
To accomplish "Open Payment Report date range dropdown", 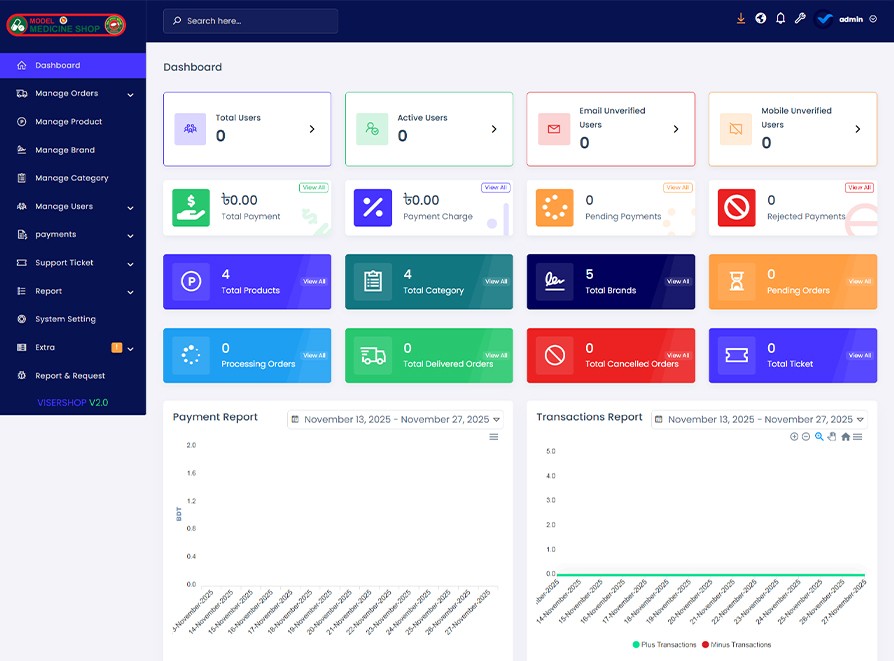I will tap(395, 420).
